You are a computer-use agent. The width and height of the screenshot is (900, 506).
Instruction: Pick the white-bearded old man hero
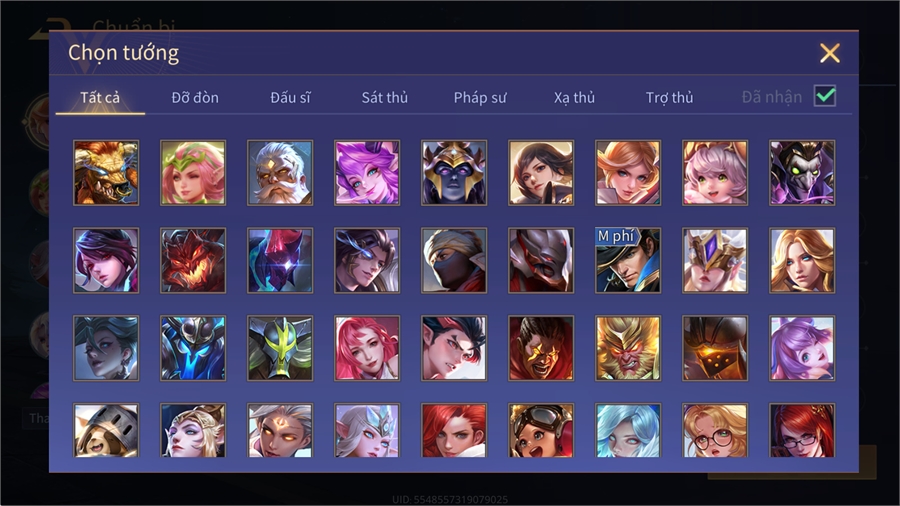(280, 173)
